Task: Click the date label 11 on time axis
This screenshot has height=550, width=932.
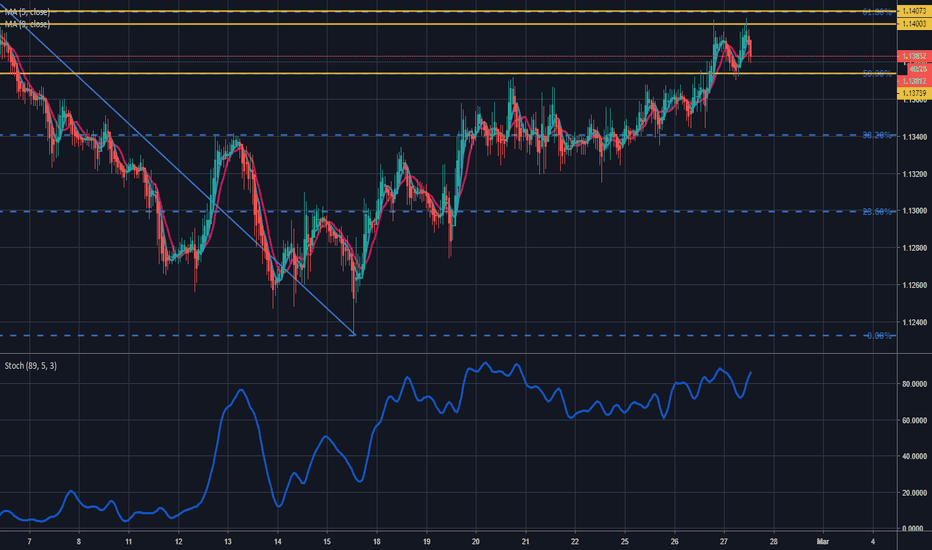Action: [x=128, y=542]
